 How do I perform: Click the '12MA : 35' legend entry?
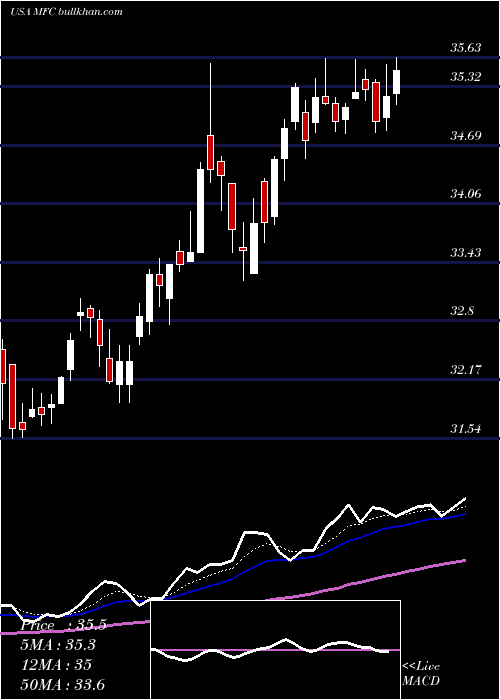[x=56, y=664]
